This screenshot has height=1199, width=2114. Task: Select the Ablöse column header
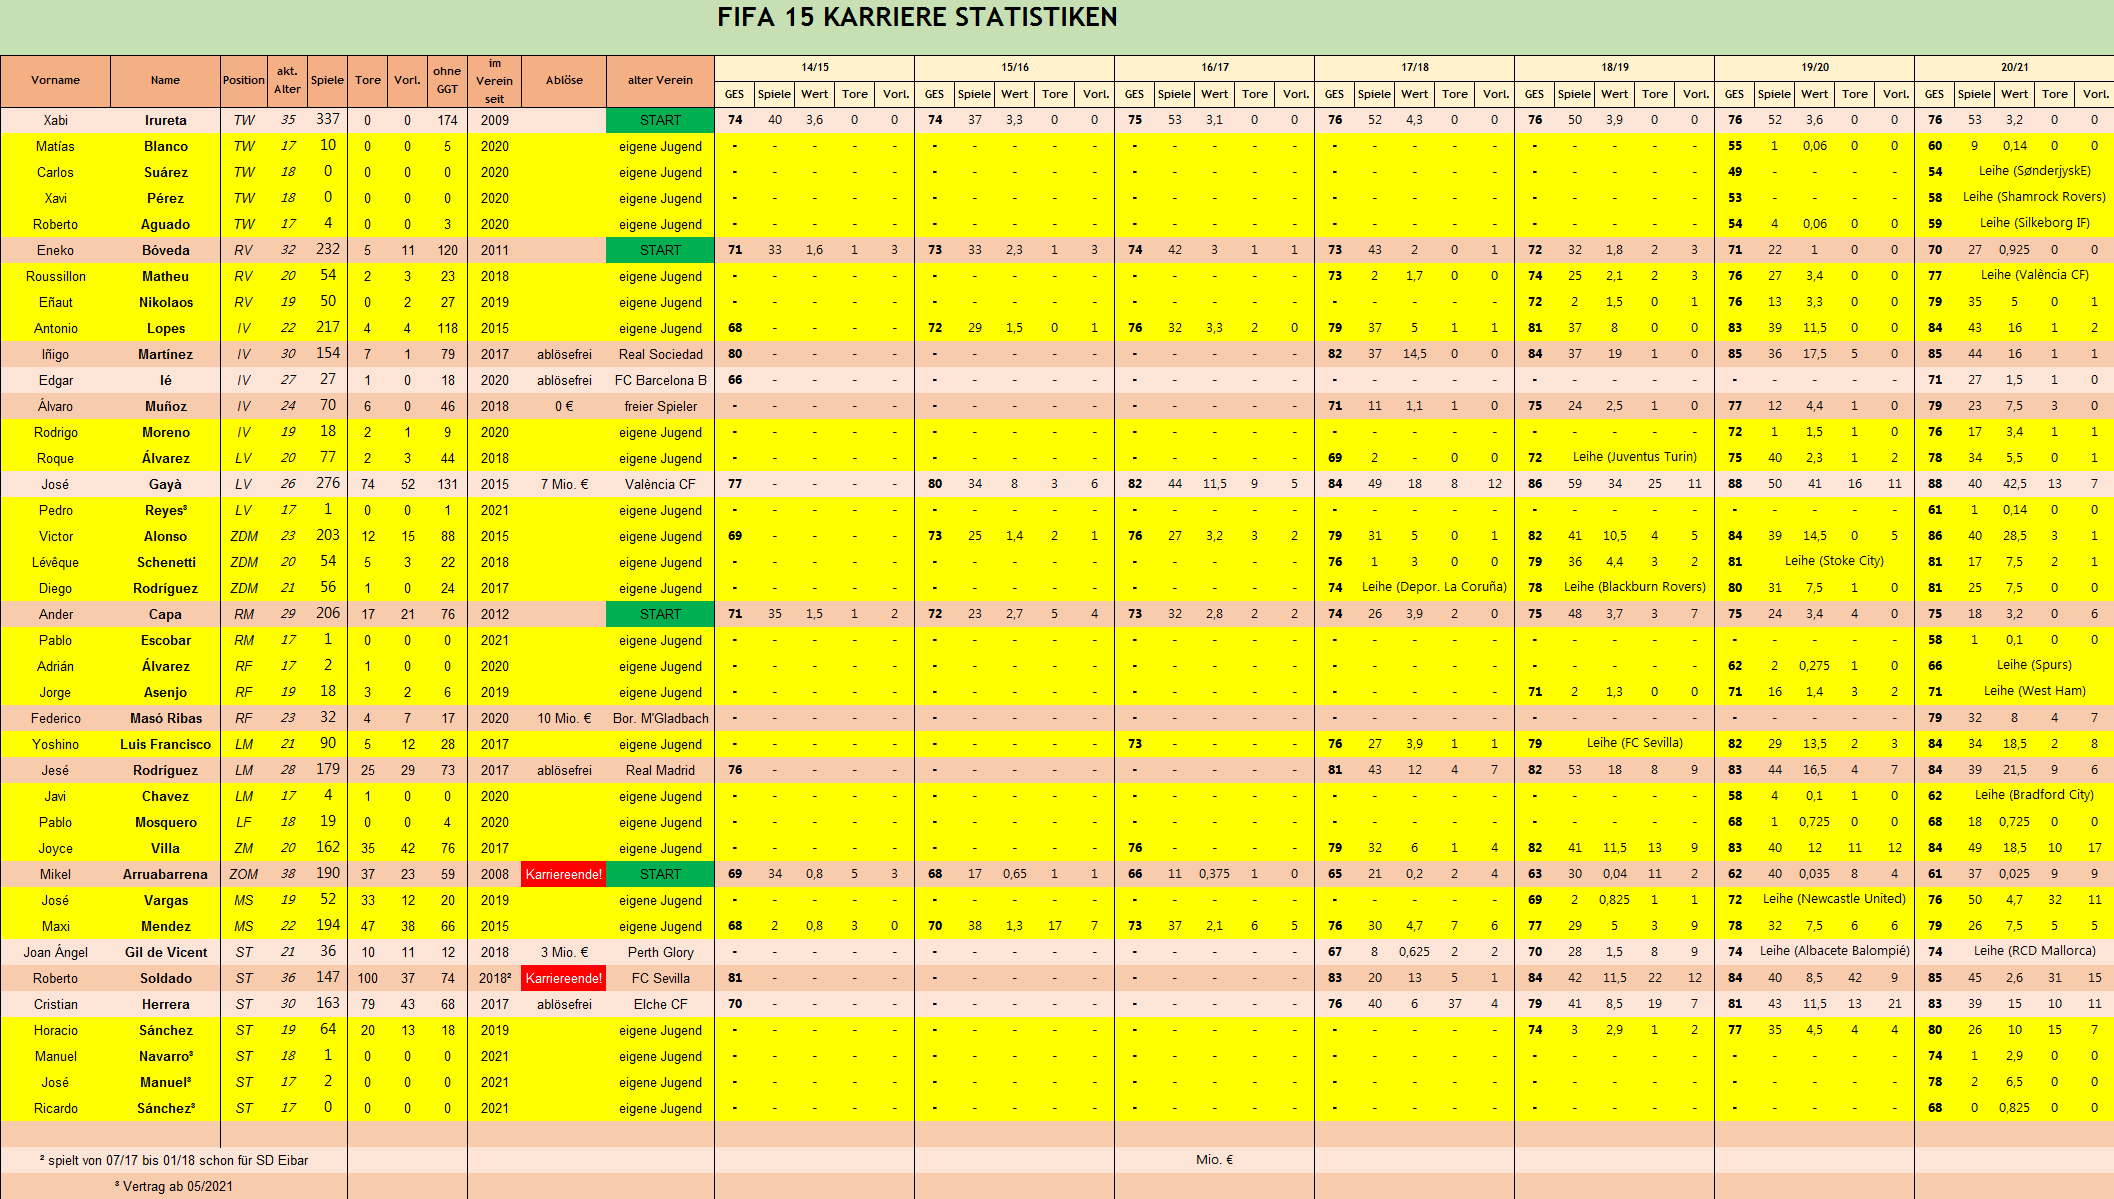[564, 80]
